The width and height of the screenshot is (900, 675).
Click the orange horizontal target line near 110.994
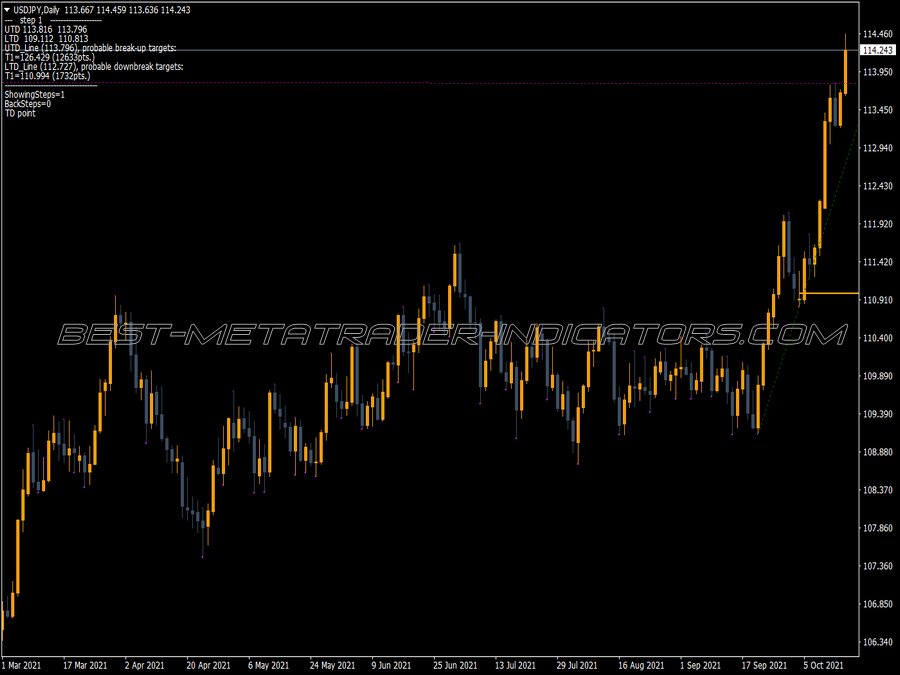coord(829,293)
